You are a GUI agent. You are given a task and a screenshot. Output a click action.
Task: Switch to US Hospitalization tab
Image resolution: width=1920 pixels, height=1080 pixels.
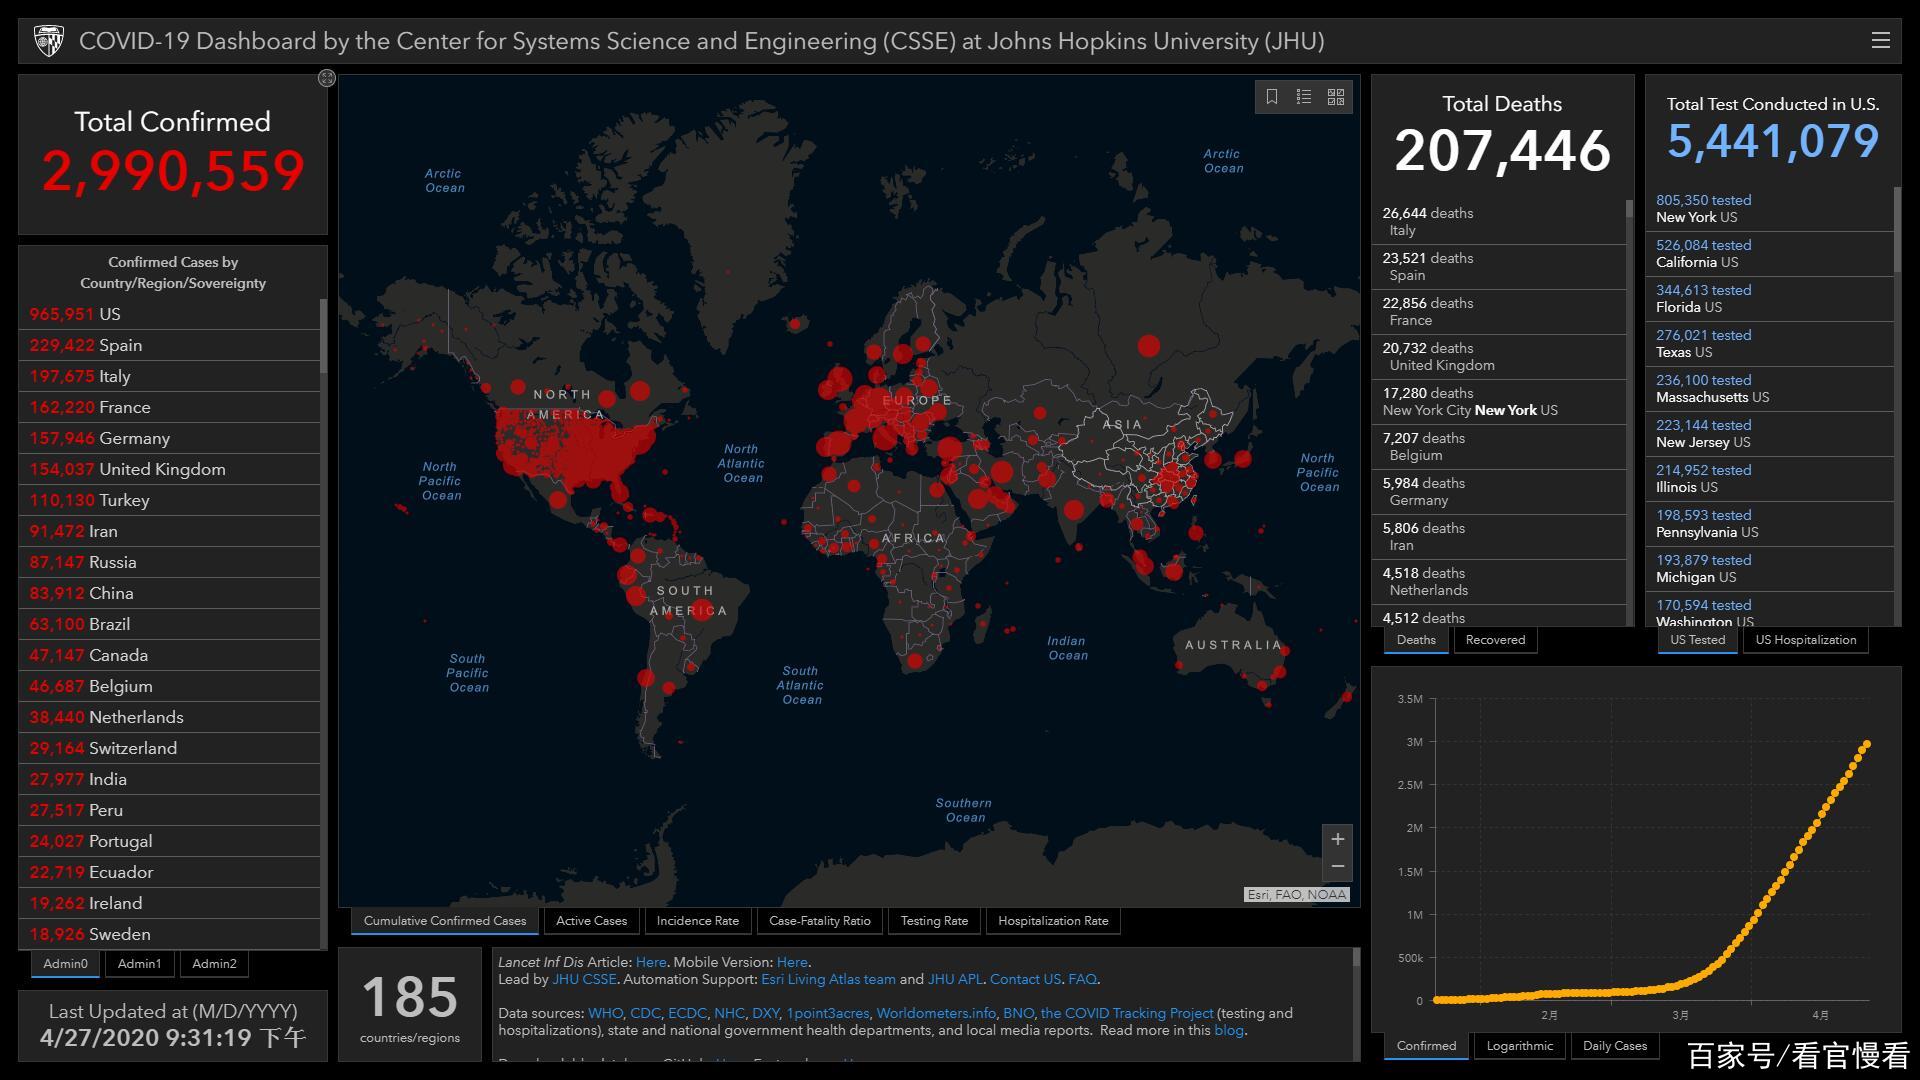click(x=1805, y=640)
